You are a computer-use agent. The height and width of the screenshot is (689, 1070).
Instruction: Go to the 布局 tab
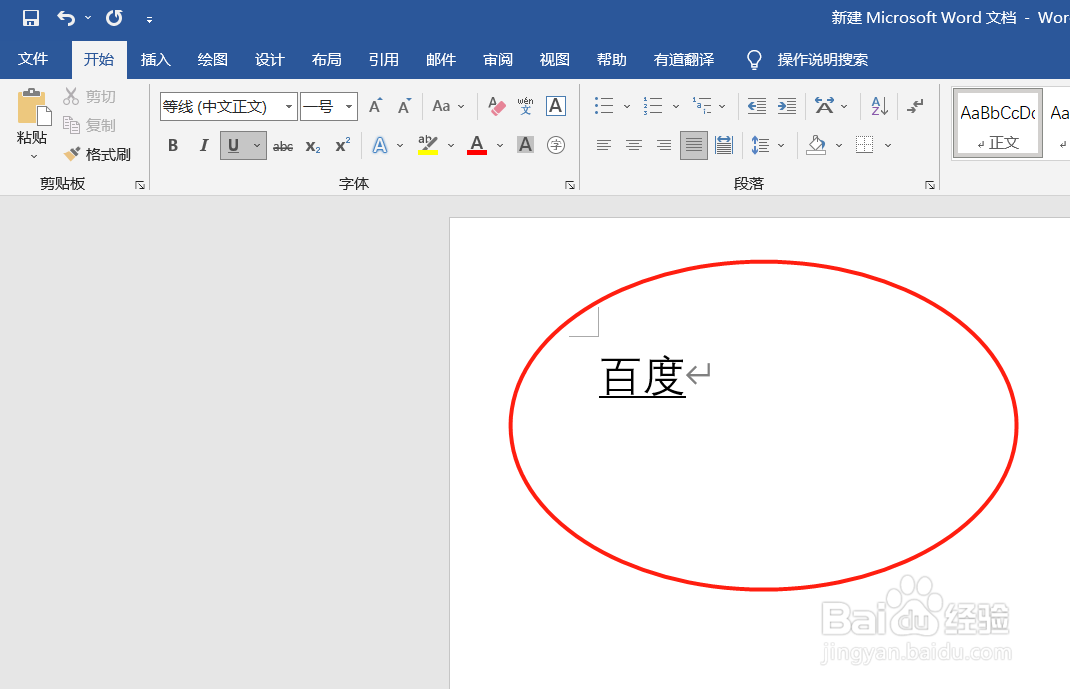(326, 59)
